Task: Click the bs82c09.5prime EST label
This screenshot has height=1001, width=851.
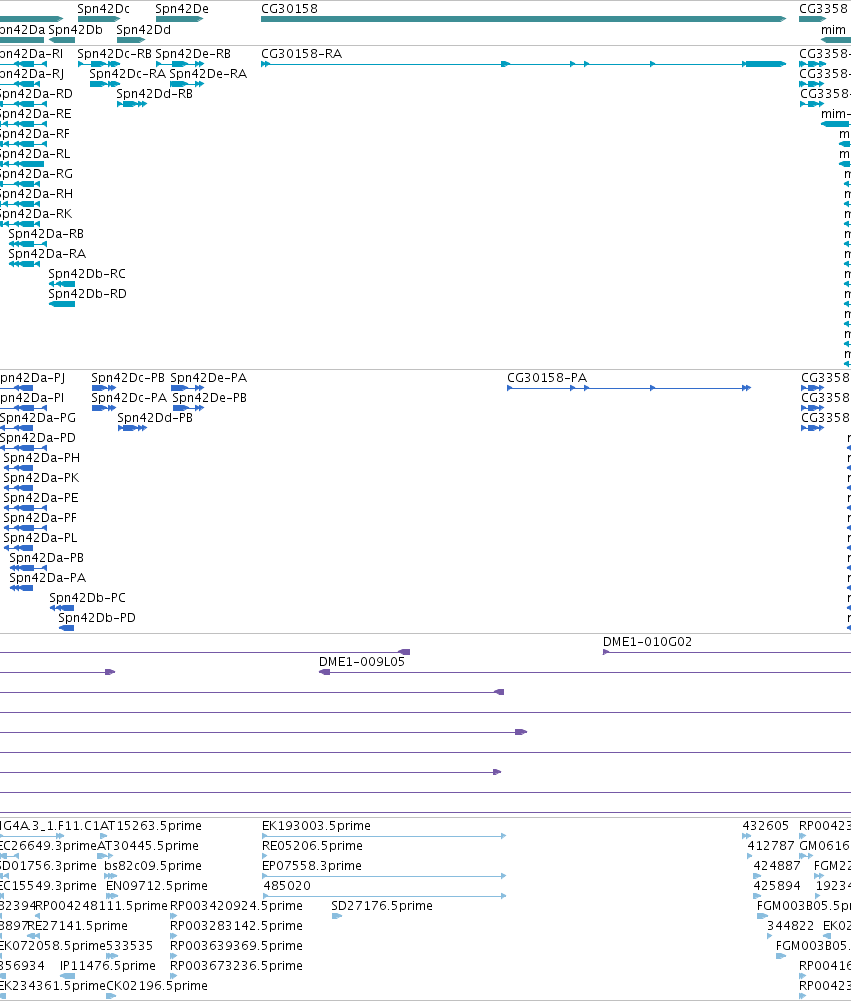Action: click(153, 866)
